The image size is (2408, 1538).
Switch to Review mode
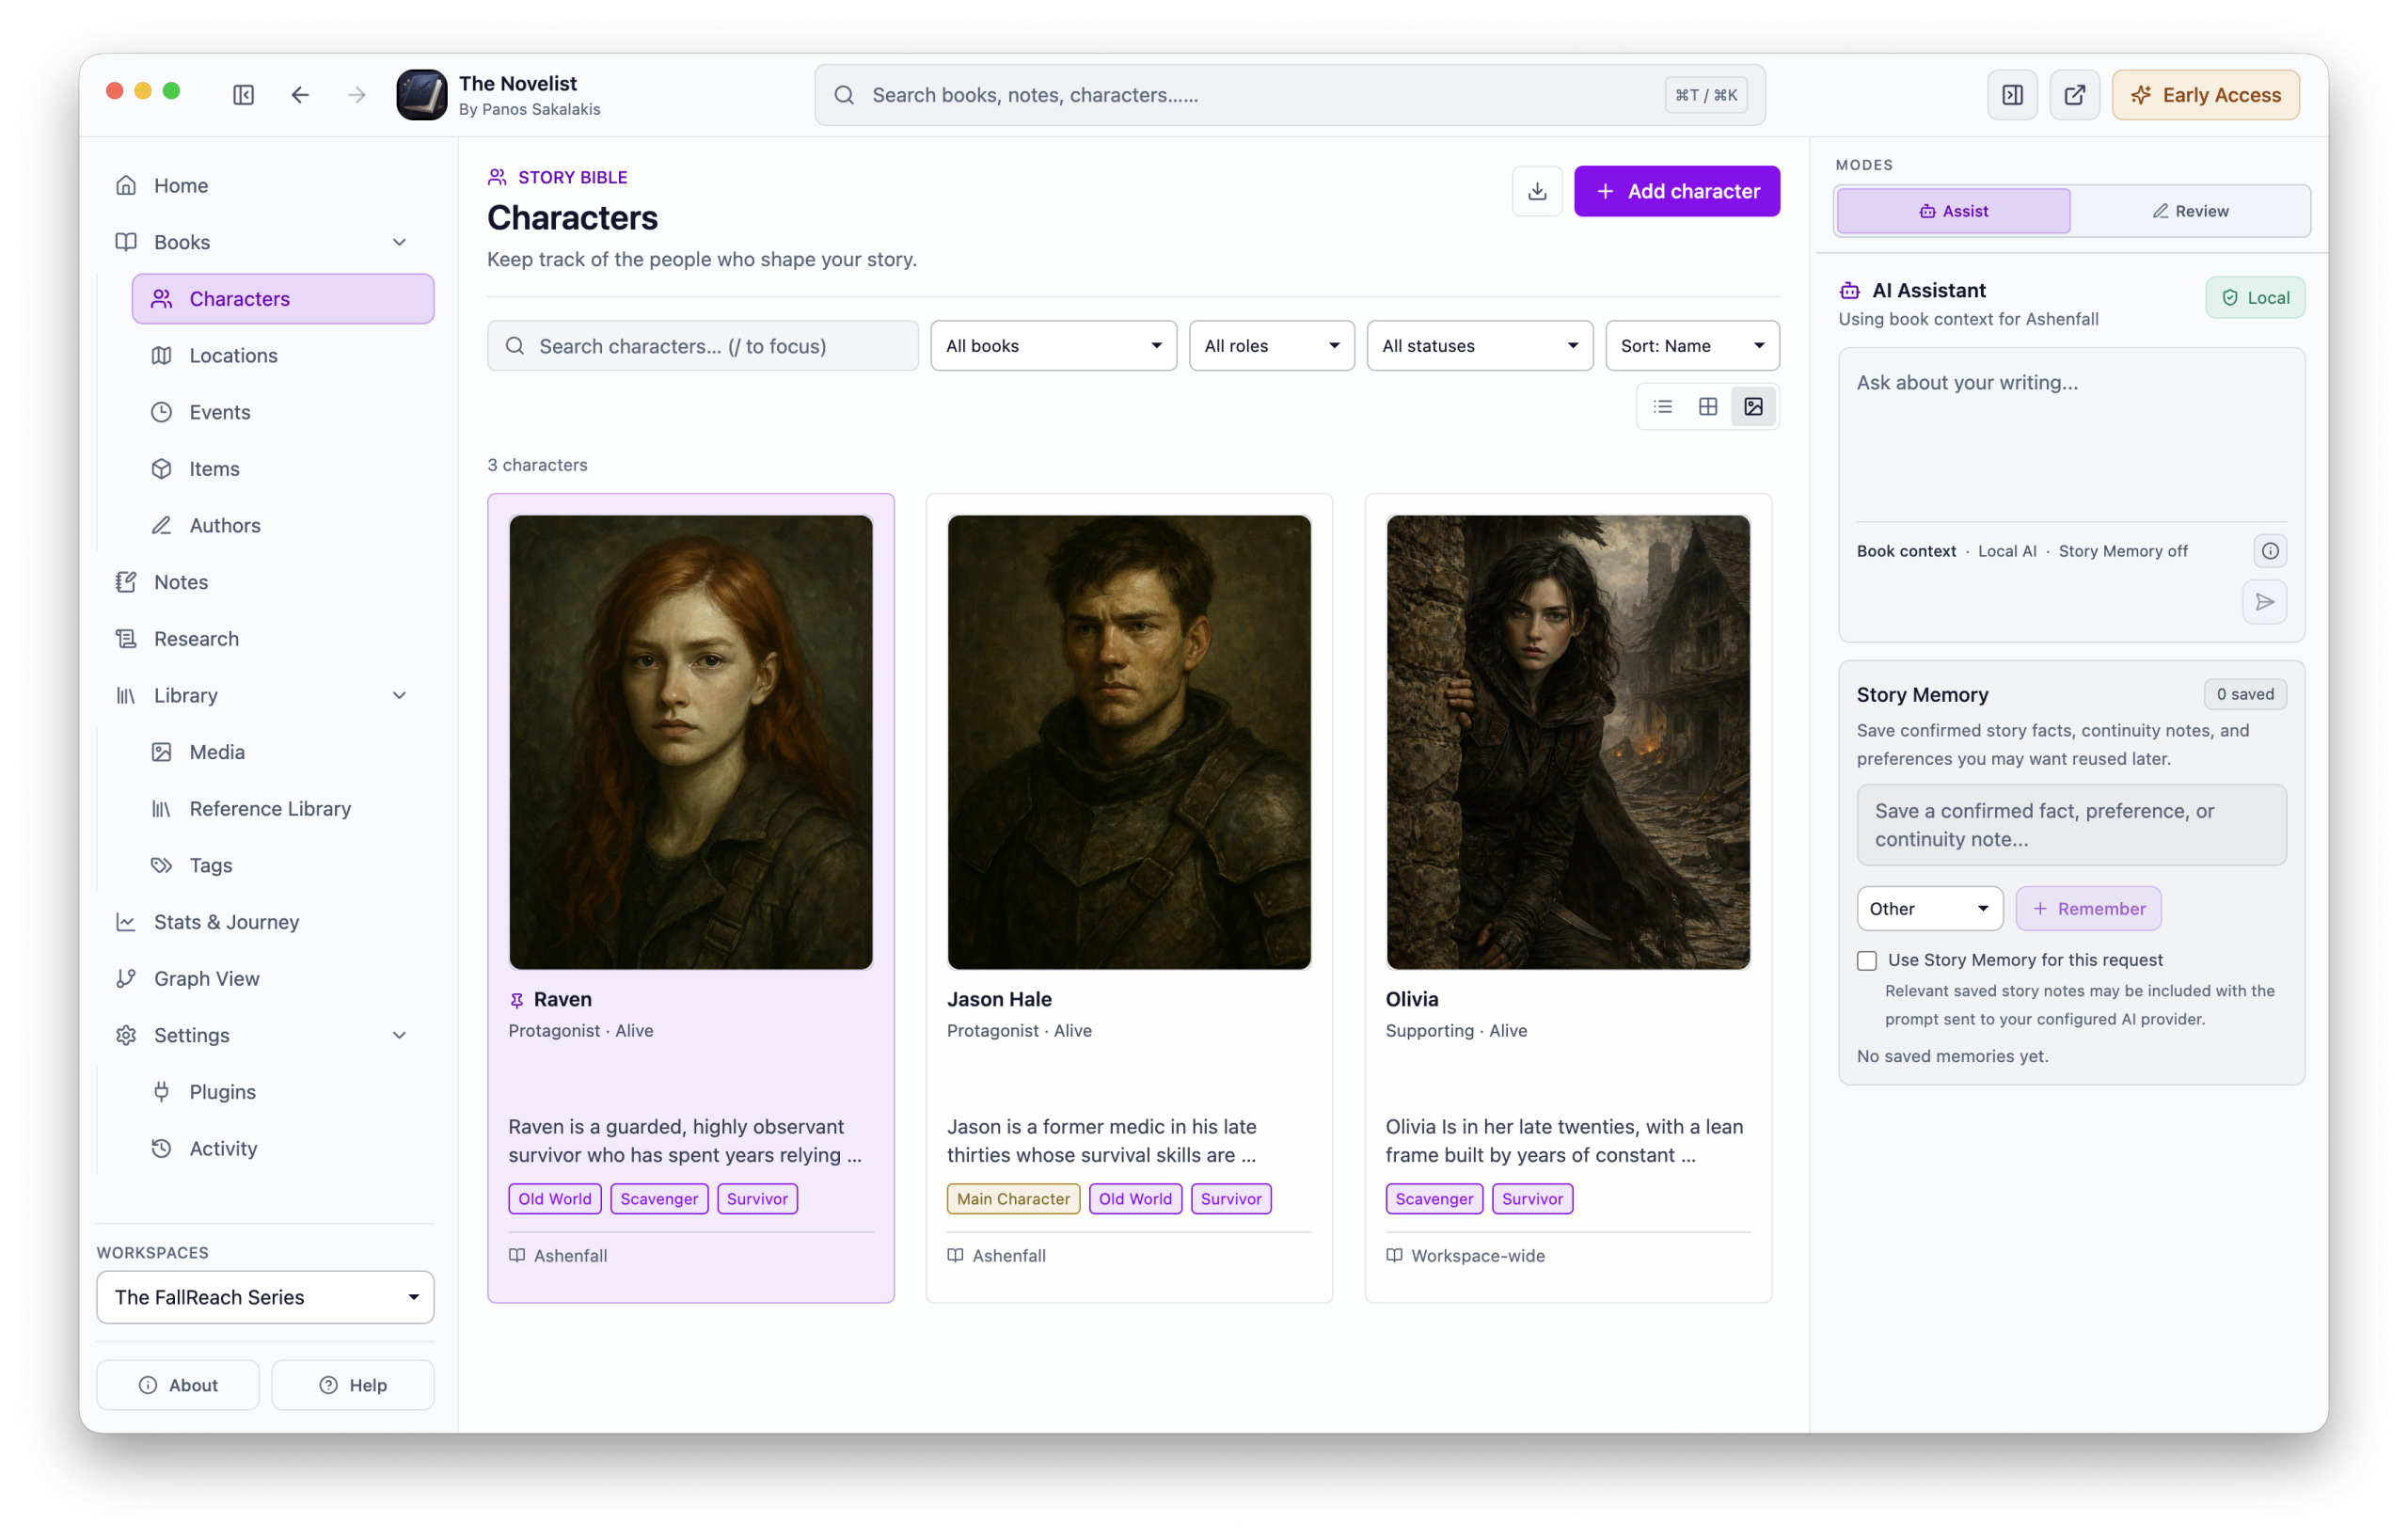click(2190, 211)
